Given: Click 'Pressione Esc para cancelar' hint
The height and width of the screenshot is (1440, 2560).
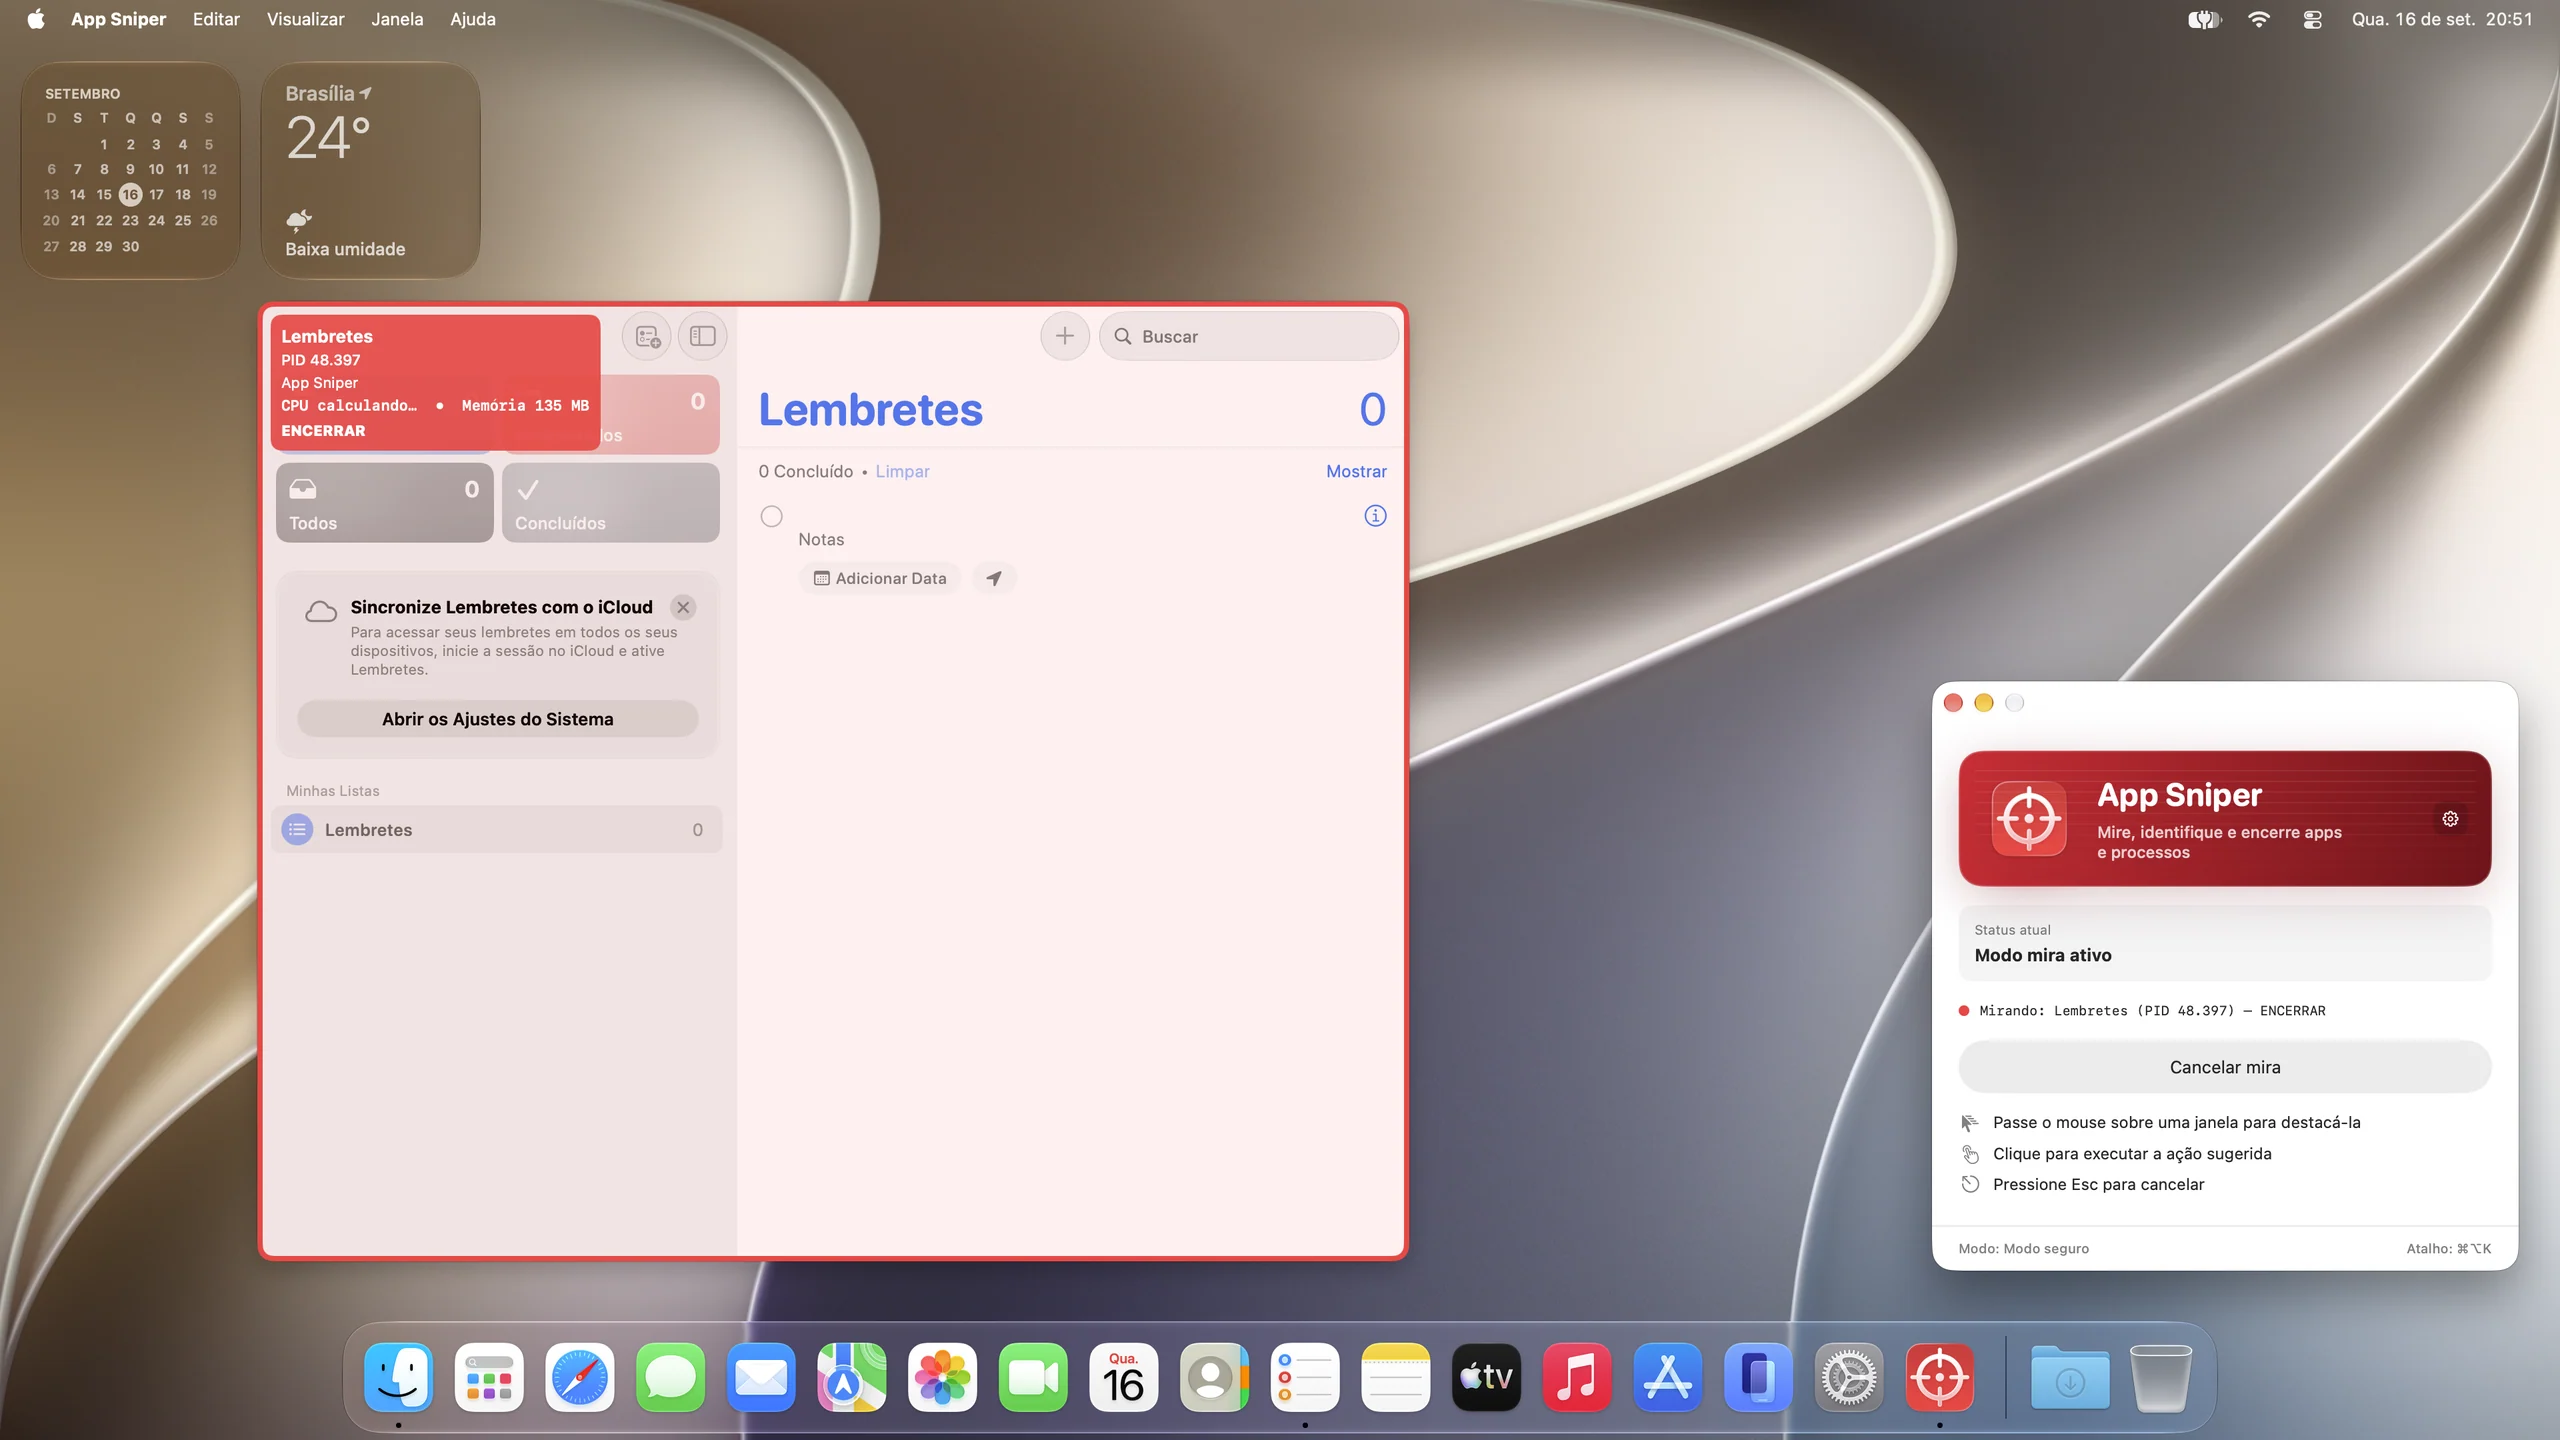Looking at the screenshot, I should click(2098, 1185).
